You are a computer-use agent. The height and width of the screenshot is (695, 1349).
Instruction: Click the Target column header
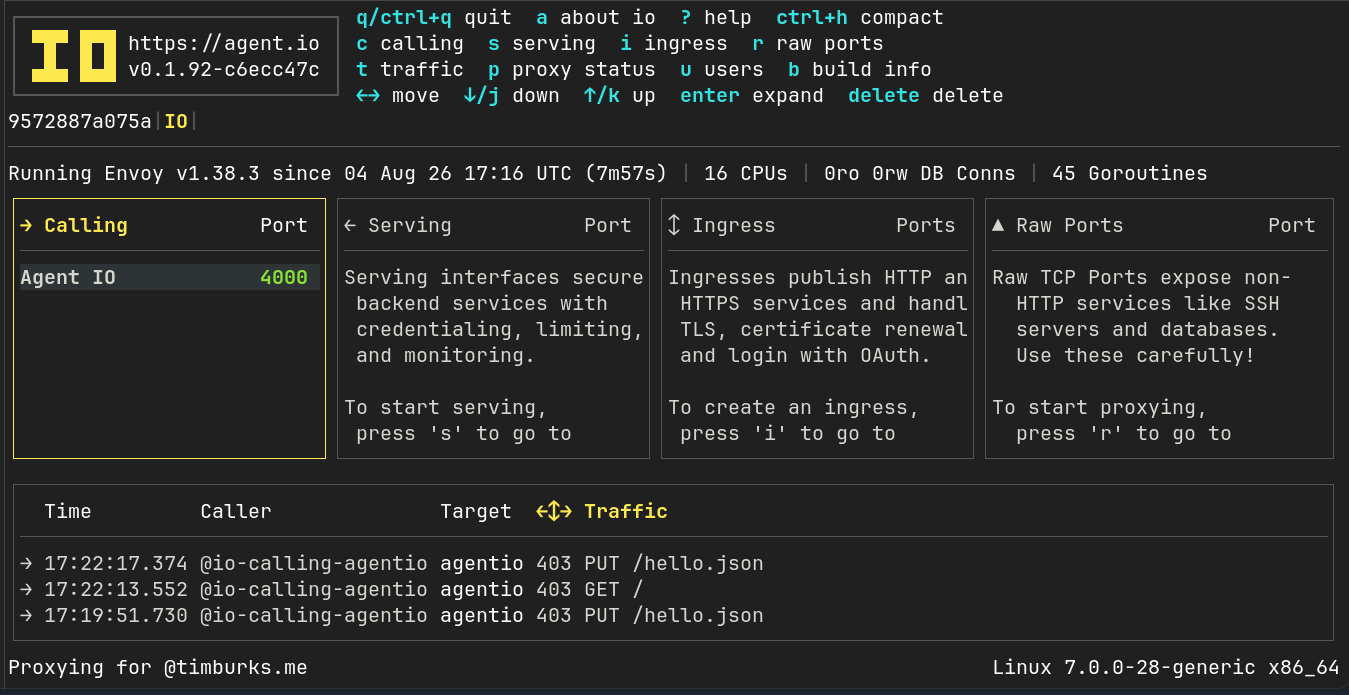(x=476, y=512)
